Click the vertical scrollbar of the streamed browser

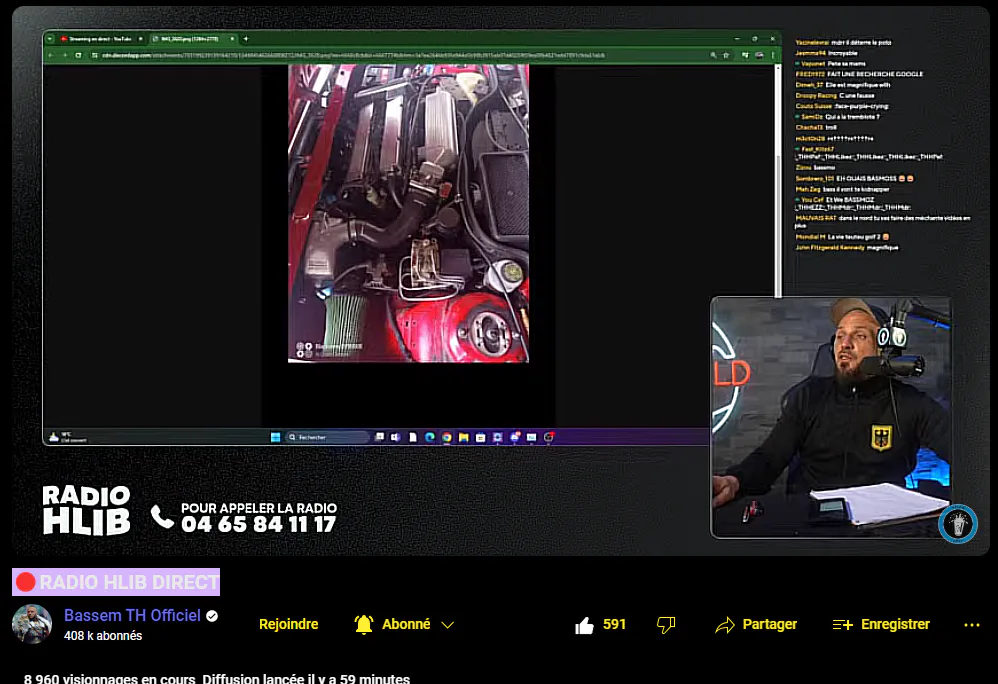[x=778, y=181]
